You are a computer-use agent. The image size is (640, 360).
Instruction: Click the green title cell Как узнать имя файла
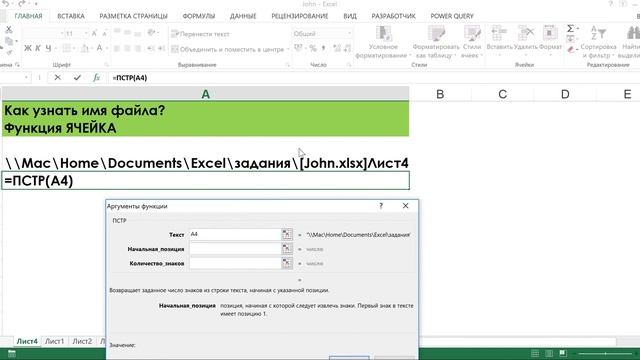point(205,119)
